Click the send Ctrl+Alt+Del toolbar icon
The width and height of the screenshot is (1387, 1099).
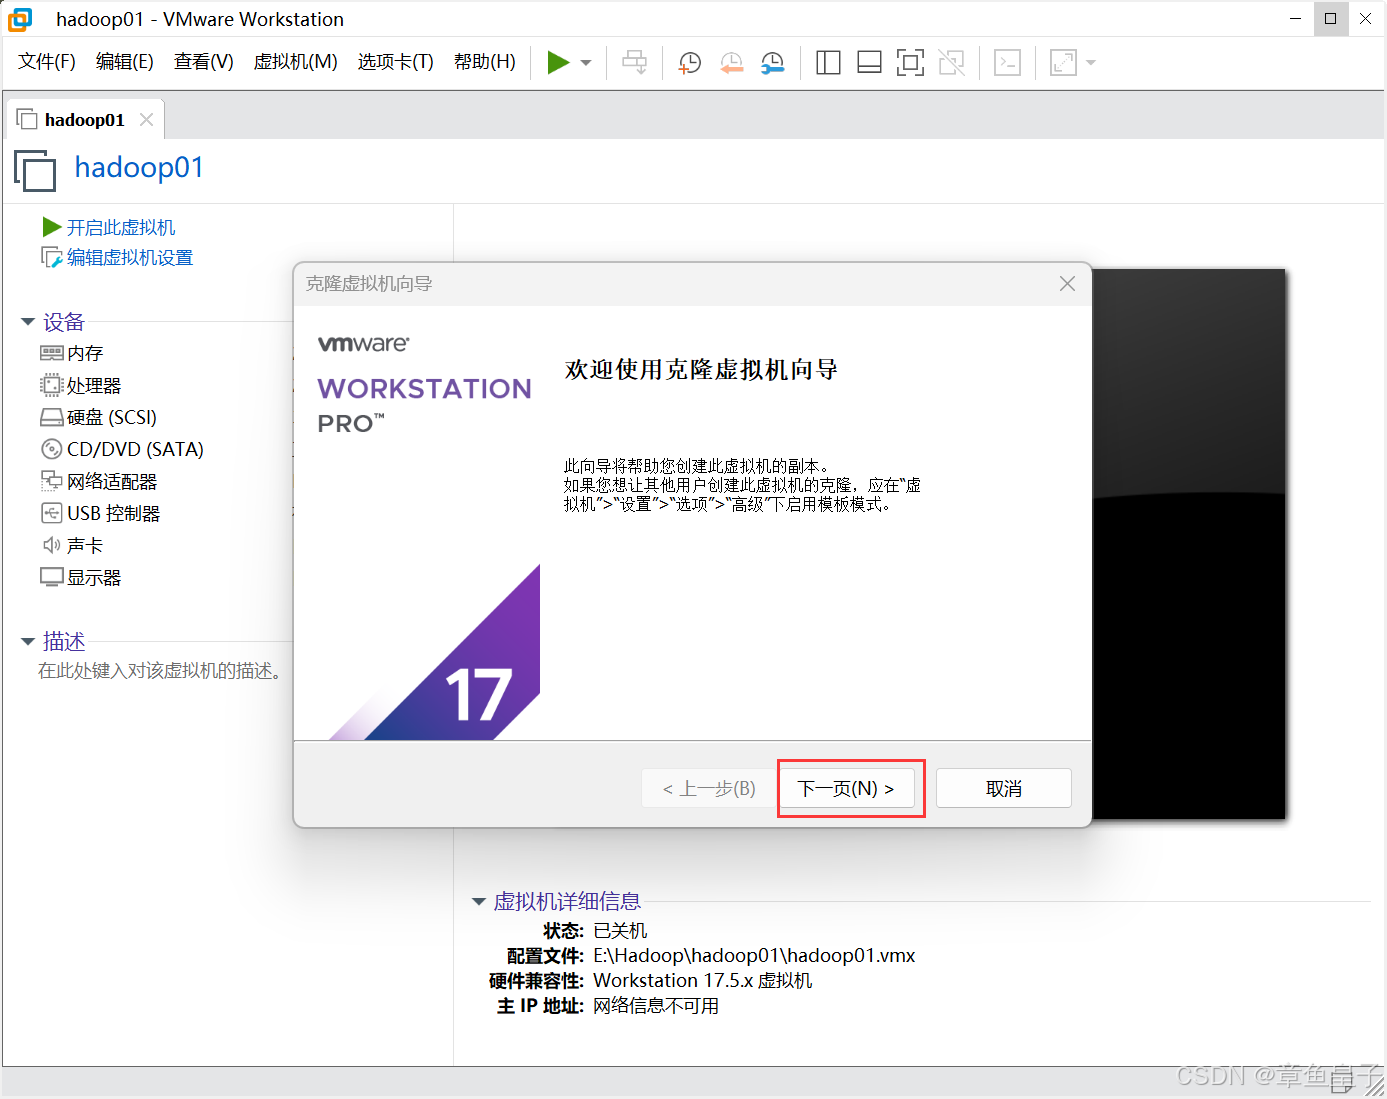click(634, 62)
